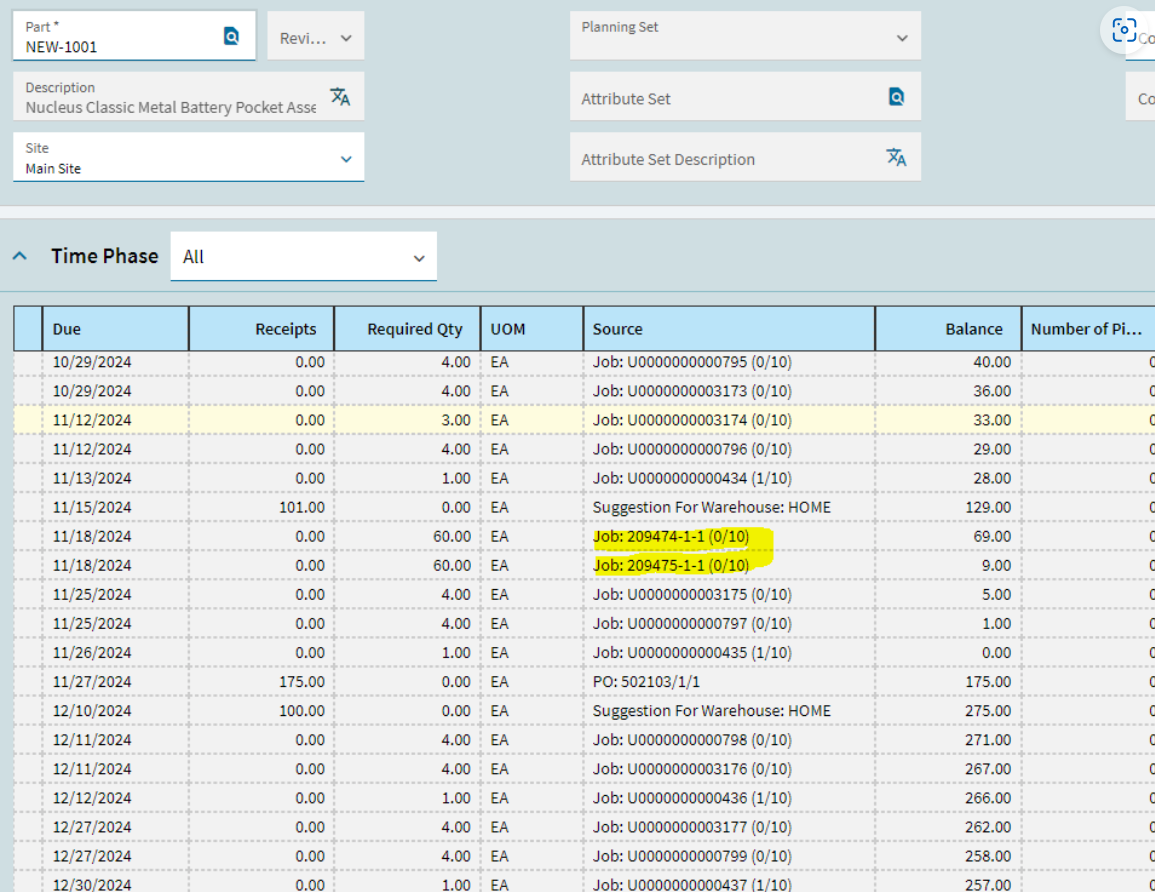Click balance value 40.00
Image resolution: width=1155 pixels, height=892 pixels.
991,362
